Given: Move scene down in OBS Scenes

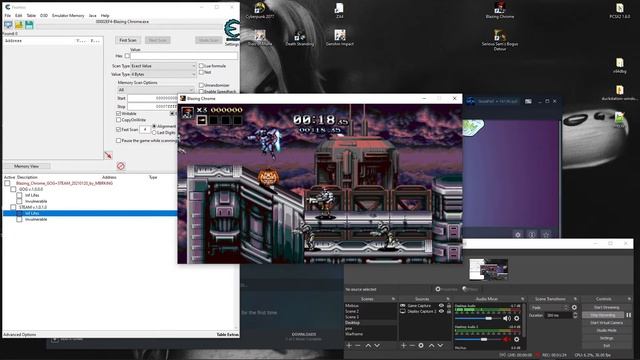Looking at the screenshot, I should pyautogui.click(x=377, y=346).
